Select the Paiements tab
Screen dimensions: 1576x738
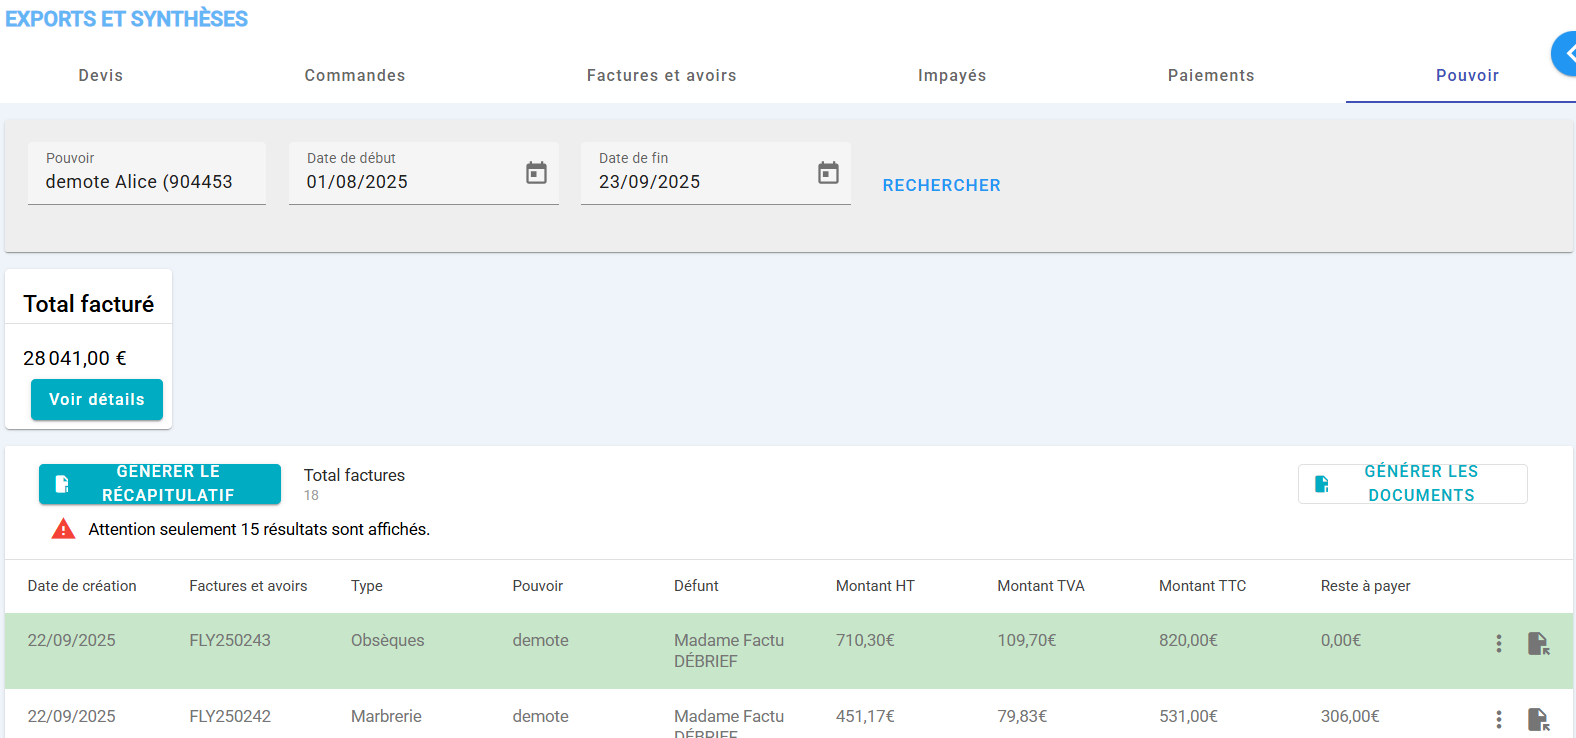point(1210,76)
